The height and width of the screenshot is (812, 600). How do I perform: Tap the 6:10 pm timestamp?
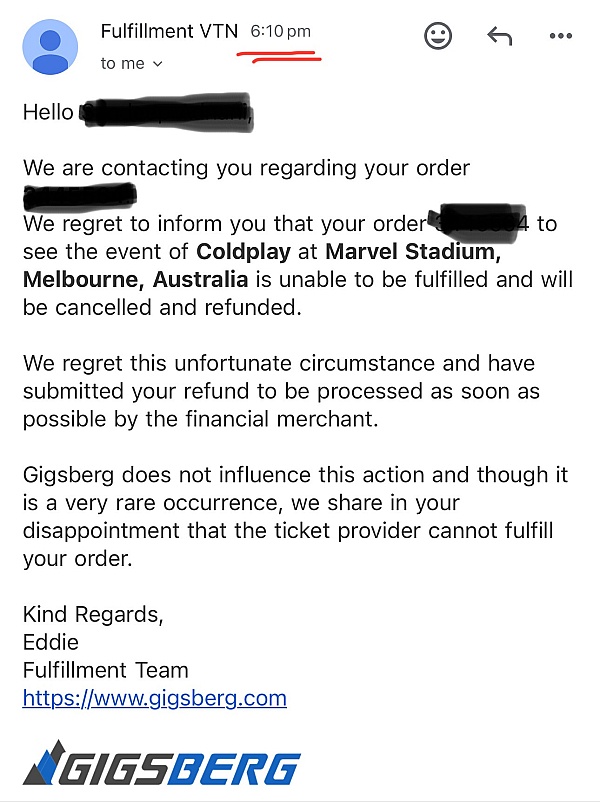point(281,32)
